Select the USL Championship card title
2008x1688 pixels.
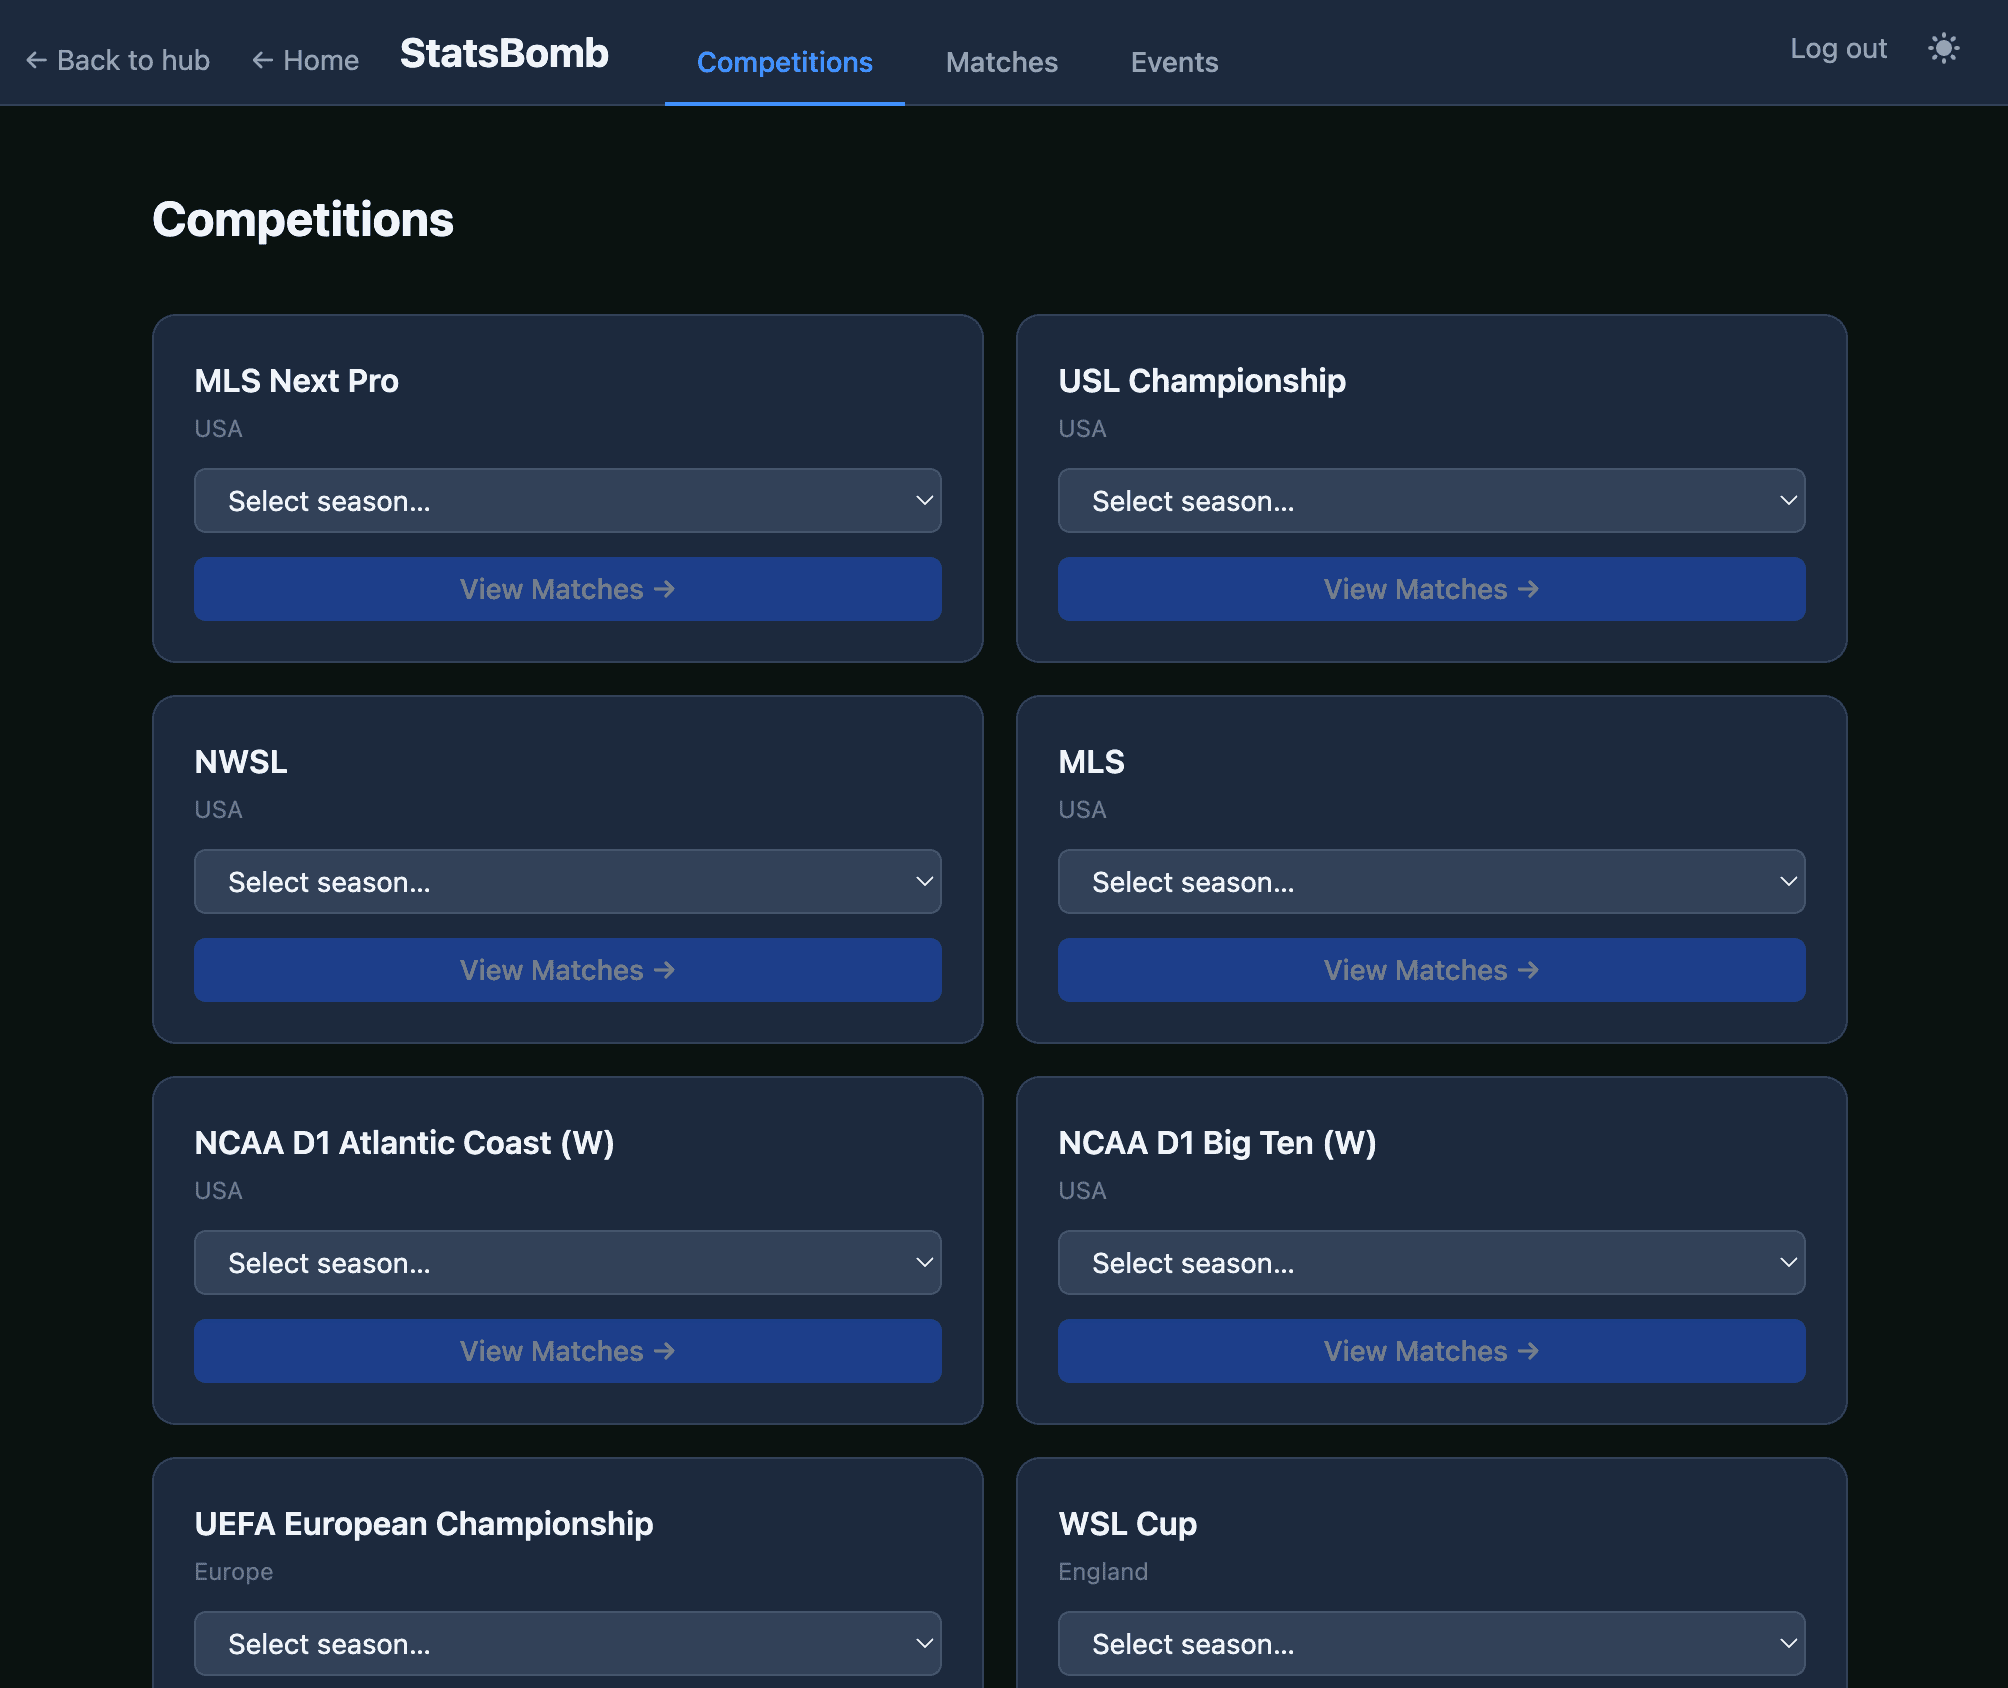tap(1202, 381)
